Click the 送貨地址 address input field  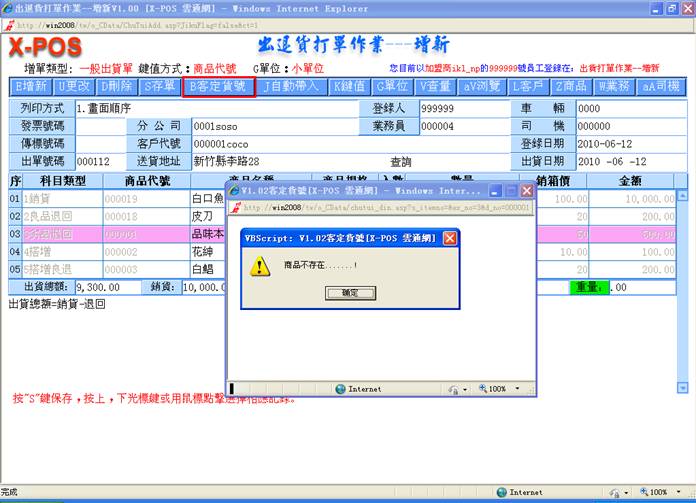pyautogui.click(x=272, y=161)
